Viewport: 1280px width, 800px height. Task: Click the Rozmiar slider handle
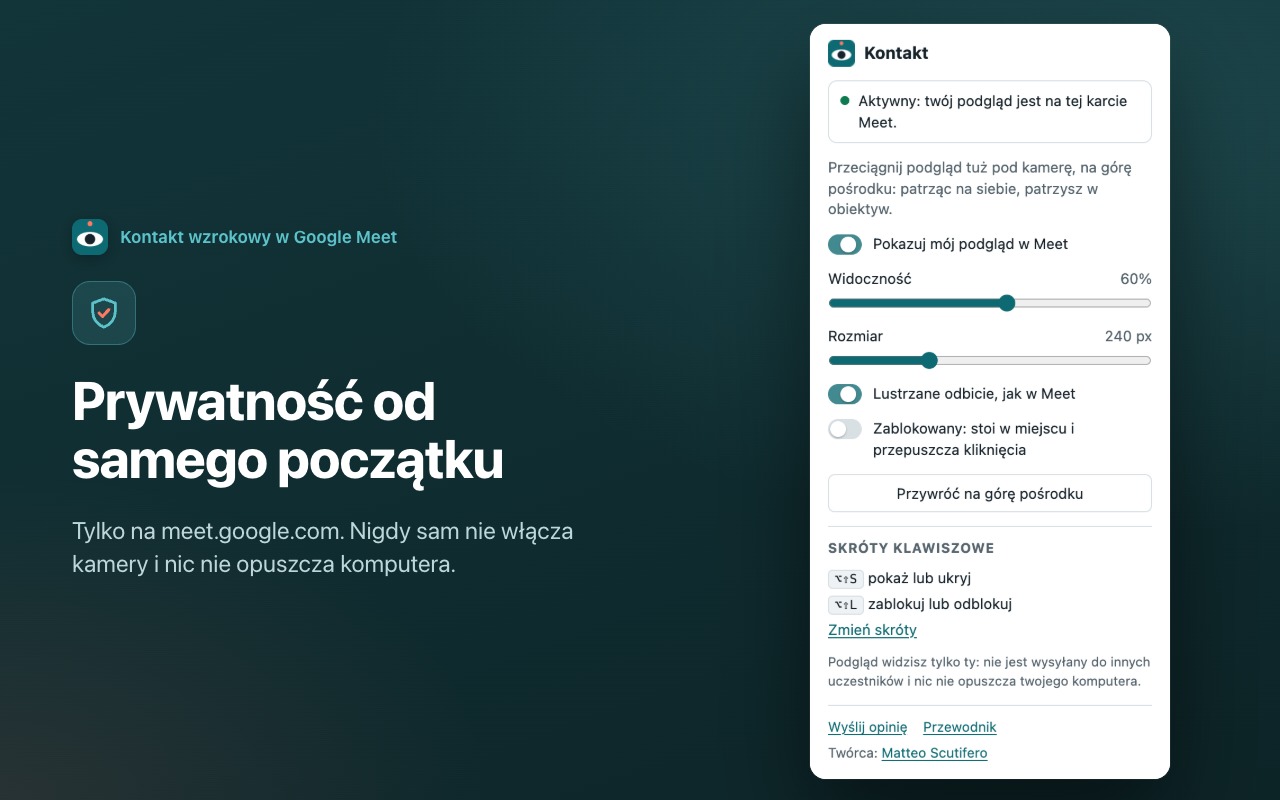[x=929, y=360]
